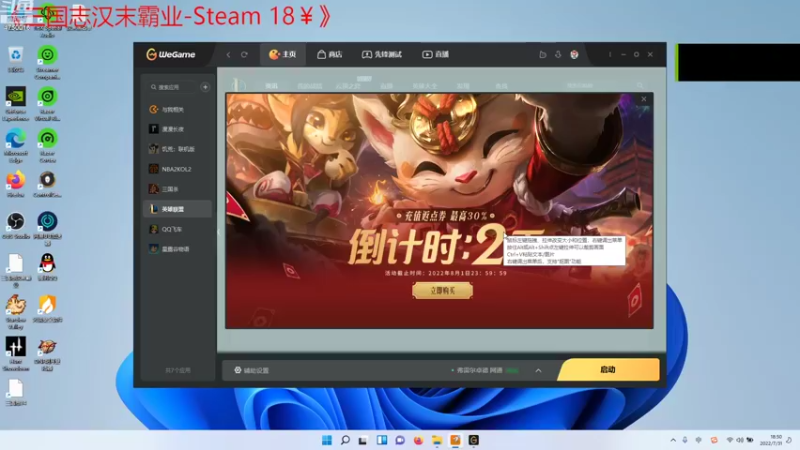Image resolution: width=800 pixels, height=450 pixels.
Task: Show hidden system tray icons
Action: point(673,440)
